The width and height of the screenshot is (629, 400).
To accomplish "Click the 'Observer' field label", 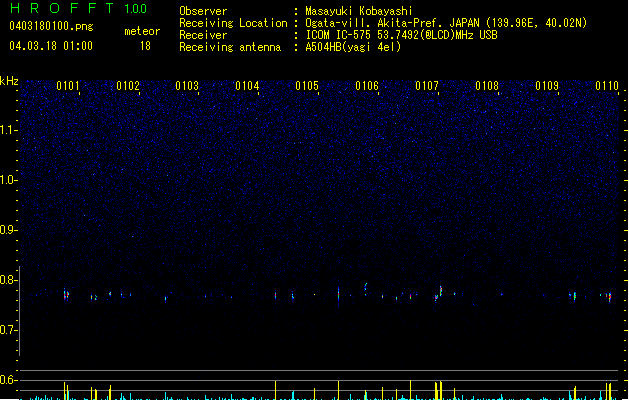I will (203, 11).
